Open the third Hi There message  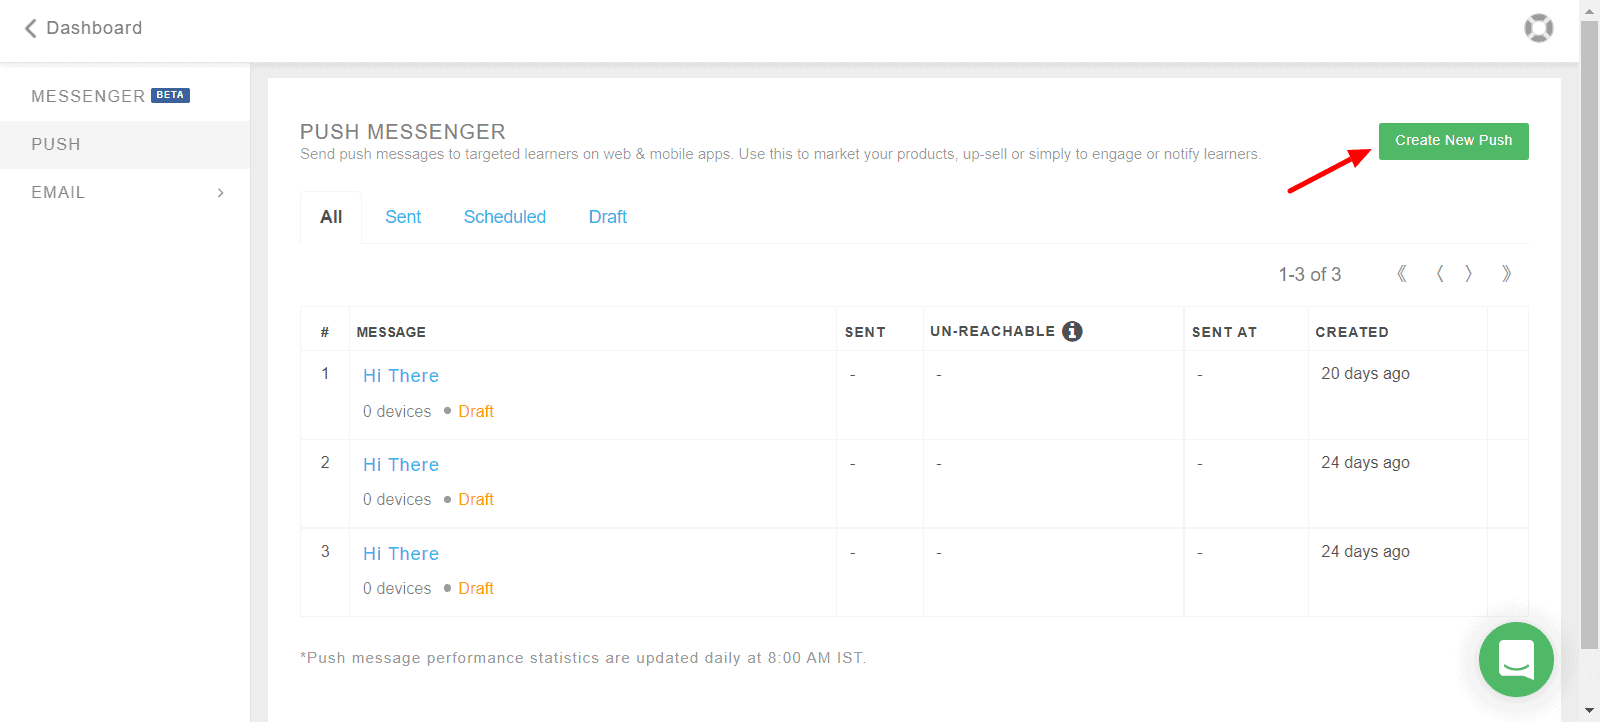pos(401,554)
